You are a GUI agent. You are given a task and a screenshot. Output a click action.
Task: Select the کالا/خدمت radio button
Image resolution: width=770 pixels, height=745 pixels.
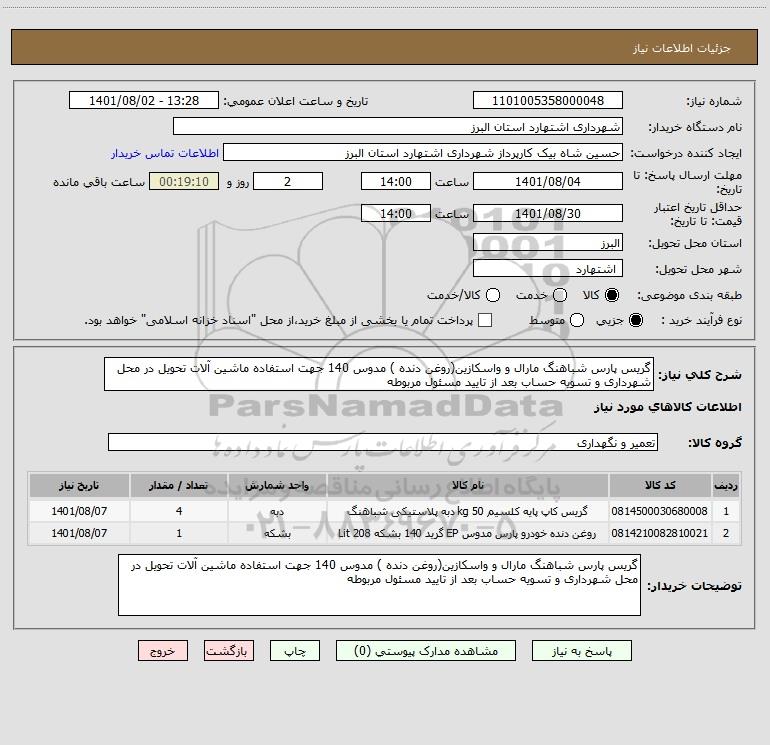pos(493,295)
